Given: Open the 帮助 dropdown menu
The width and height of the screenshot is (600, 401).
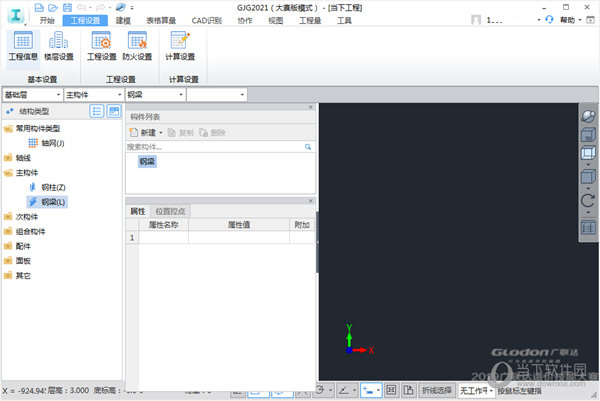Looking at the screenshot, I should [571, 20].
